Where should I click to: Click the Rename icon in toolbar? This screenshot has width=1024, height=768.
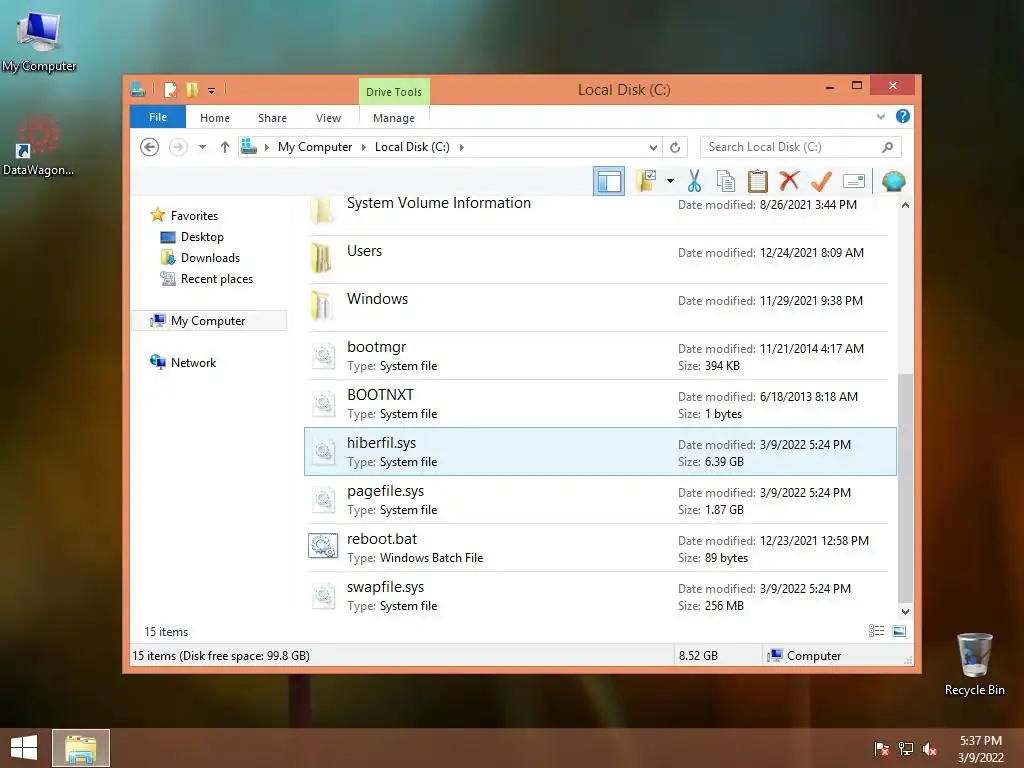[854, 181]
